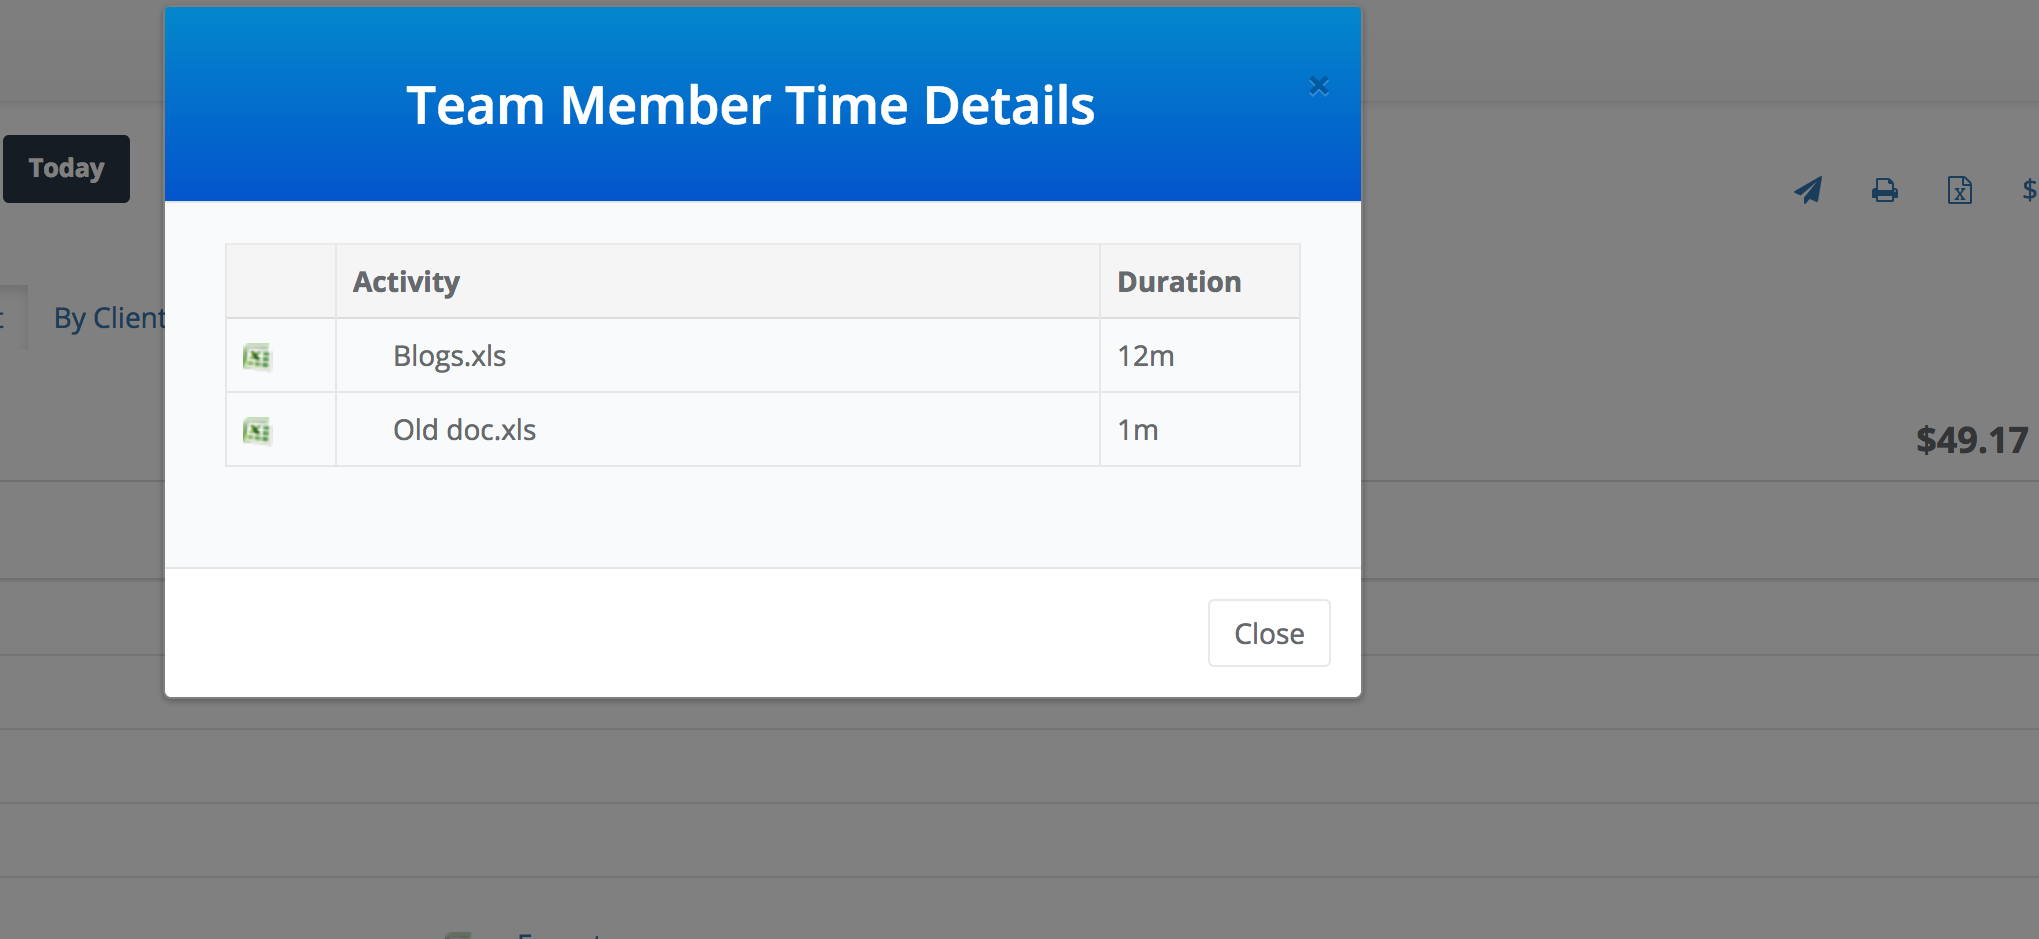Click the dollar sign icon
This screenshot has height=939, width=2039.
[x=2029, y=189]
